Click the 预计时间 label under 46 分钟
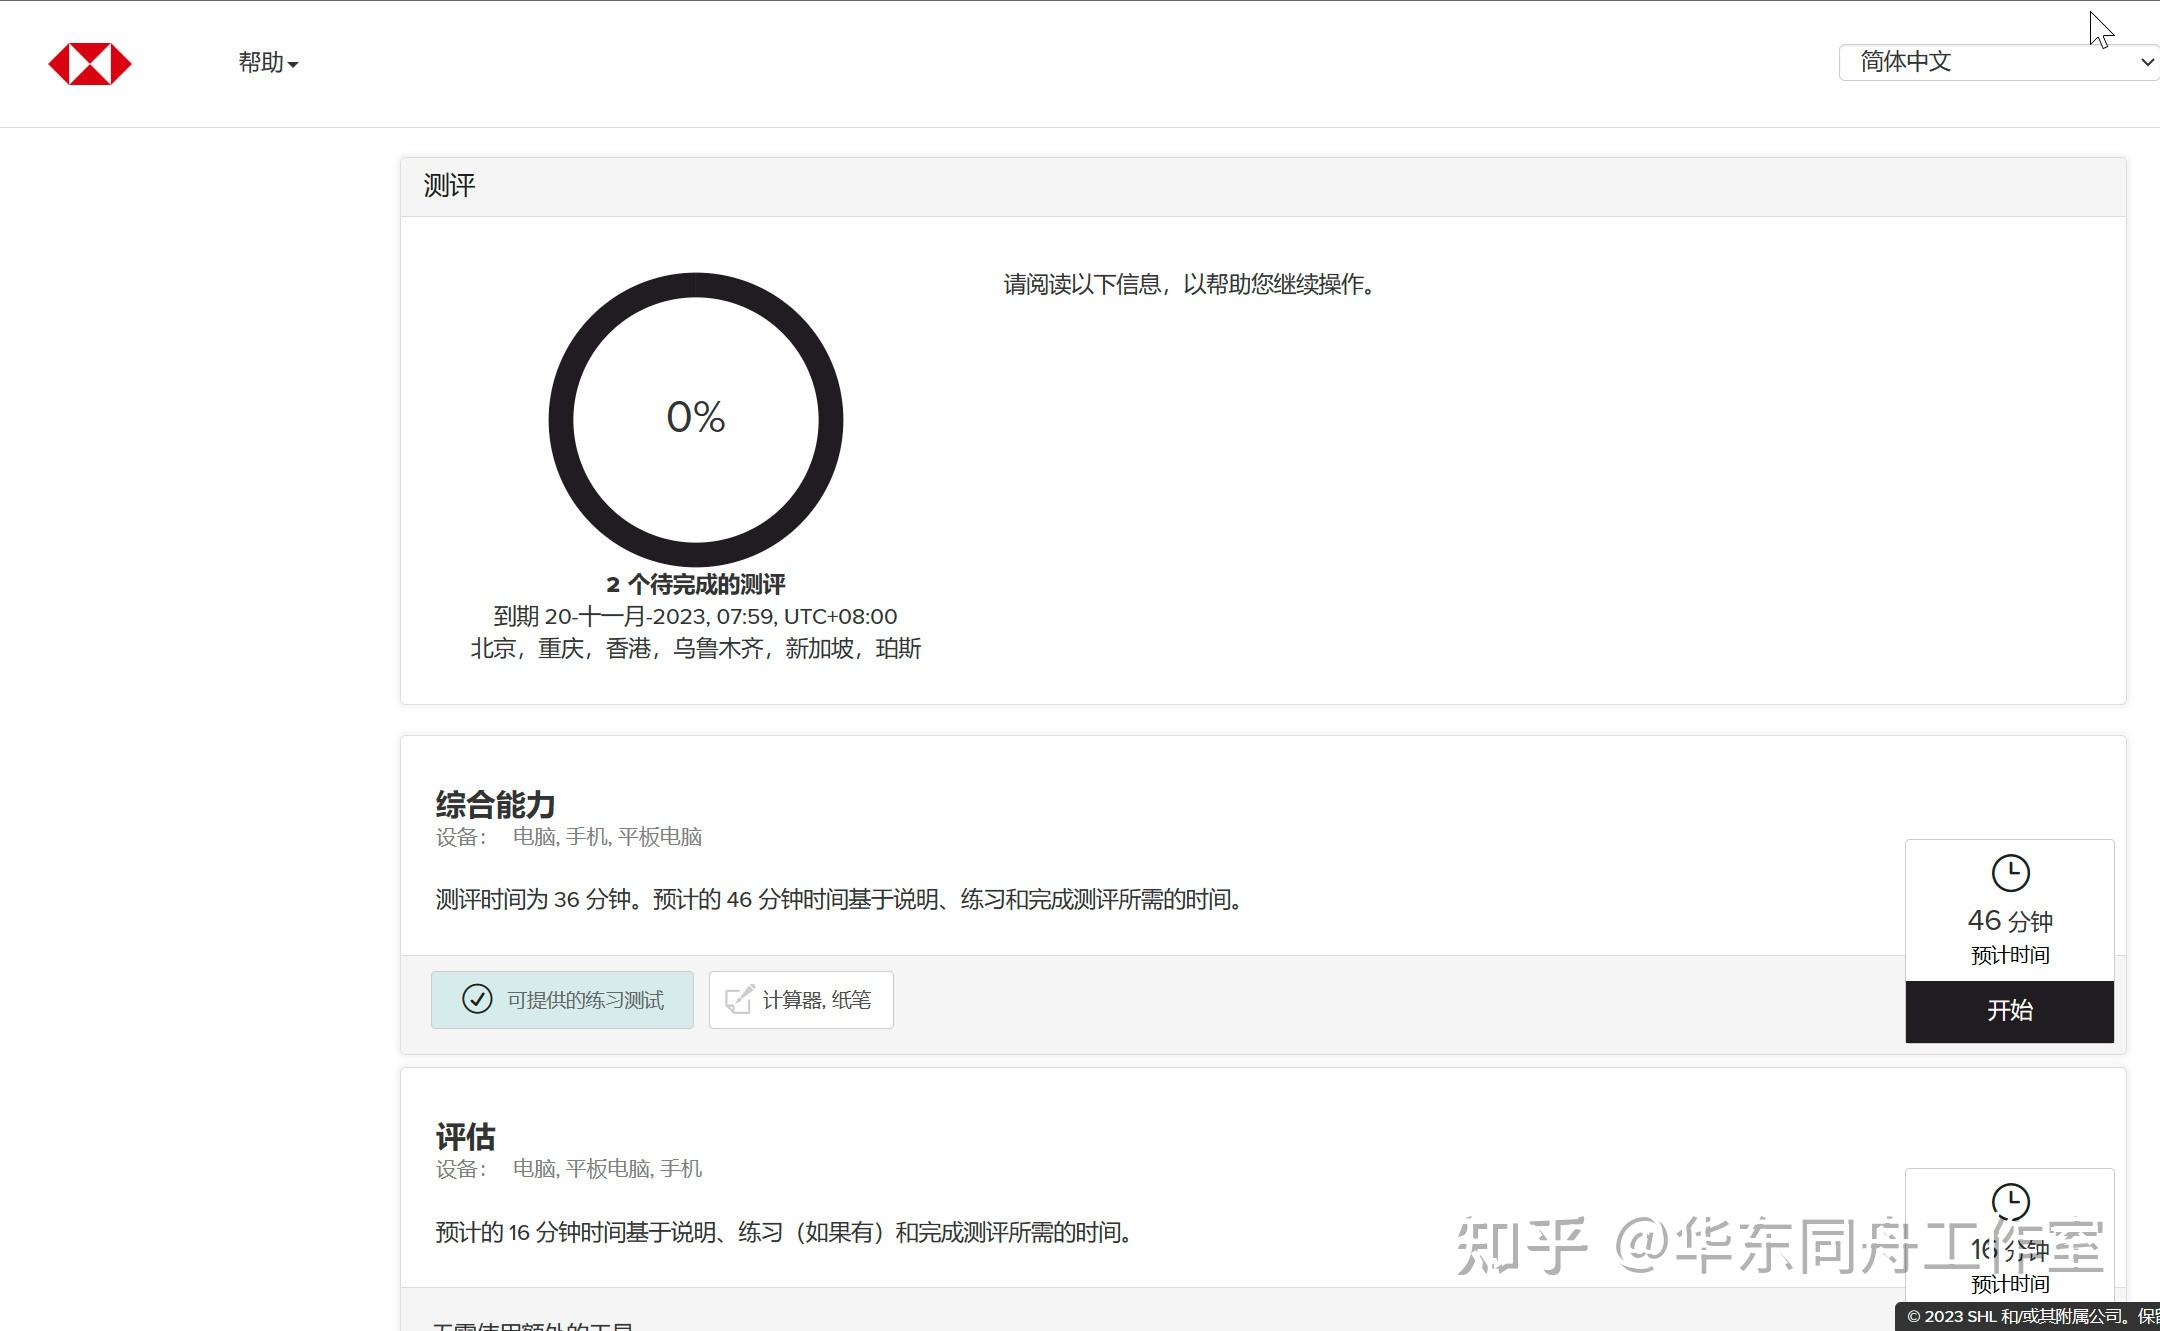The width and height of the screenshot is (2160, 1331). point(2011,955)
